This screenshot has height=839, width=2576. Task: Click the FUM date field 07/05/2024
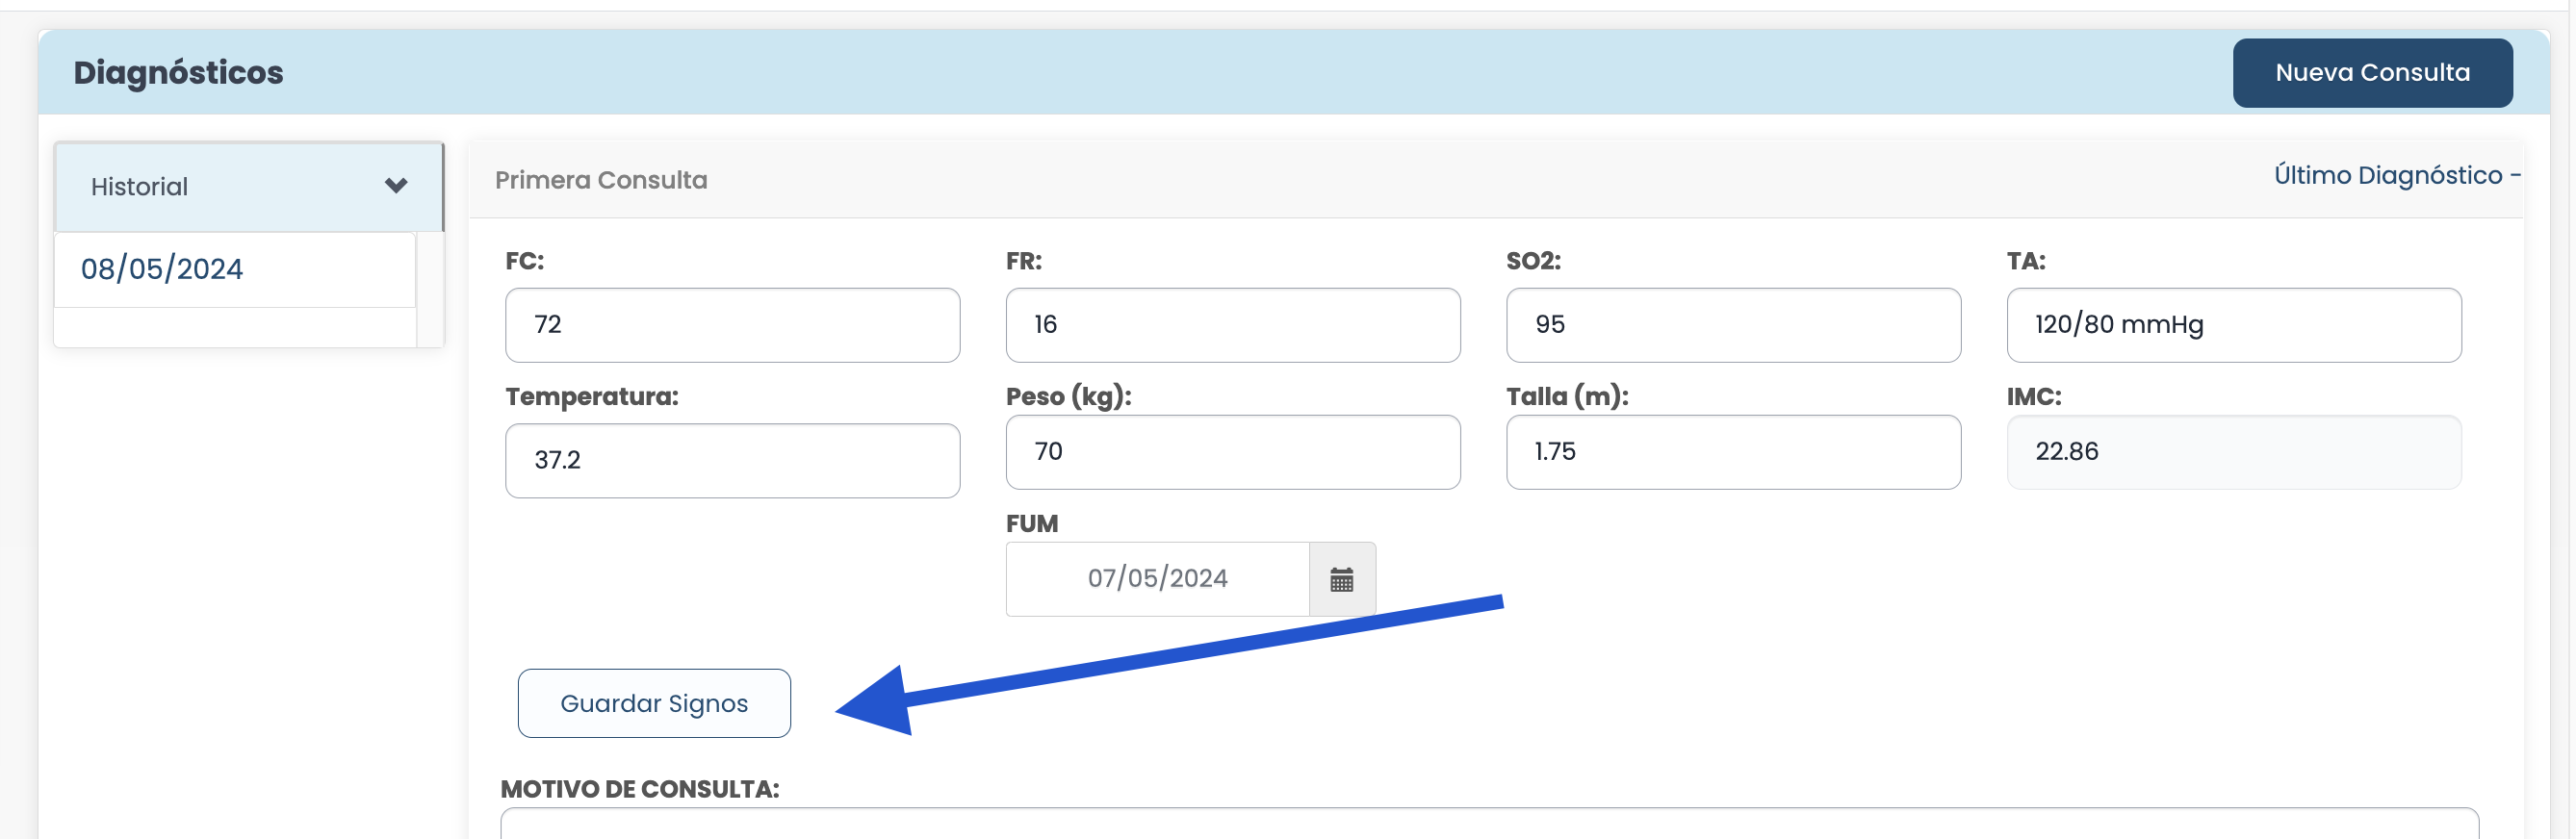pyautogui.click(x=1157, y=579)
